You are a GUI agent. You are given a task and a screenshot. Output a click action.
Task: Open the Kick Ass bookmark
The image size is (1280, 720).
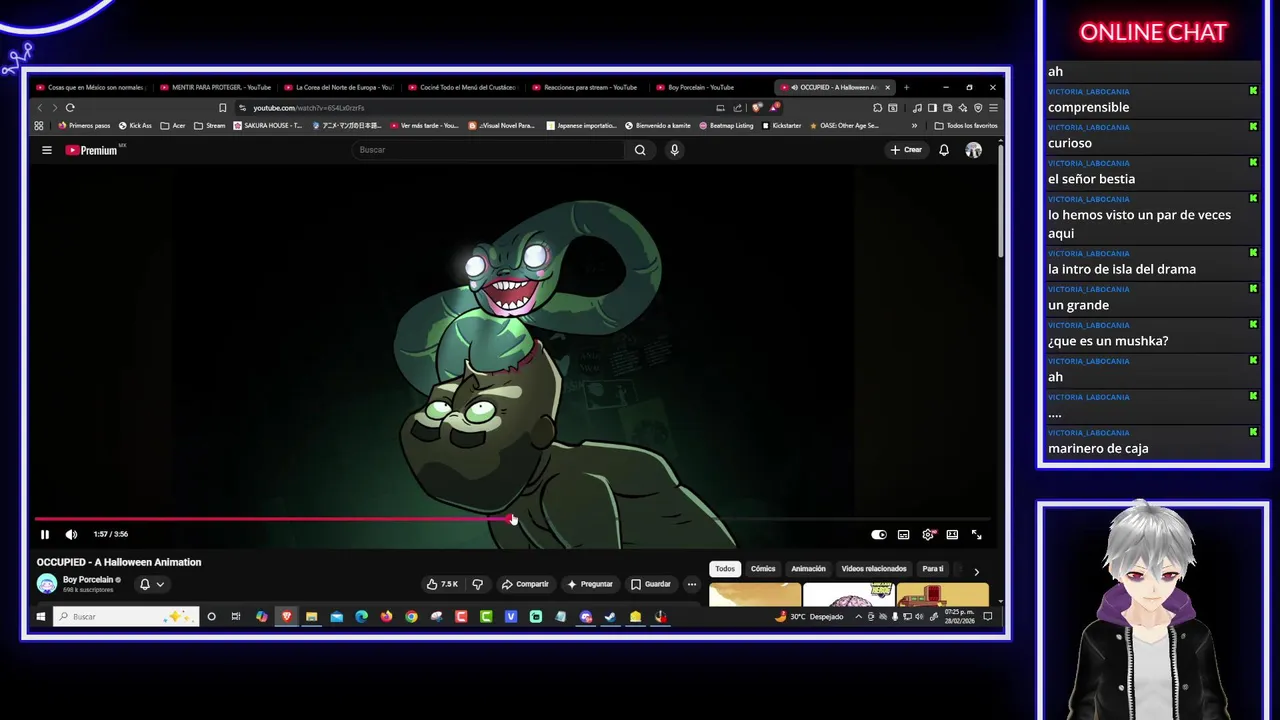coord(135,125)
